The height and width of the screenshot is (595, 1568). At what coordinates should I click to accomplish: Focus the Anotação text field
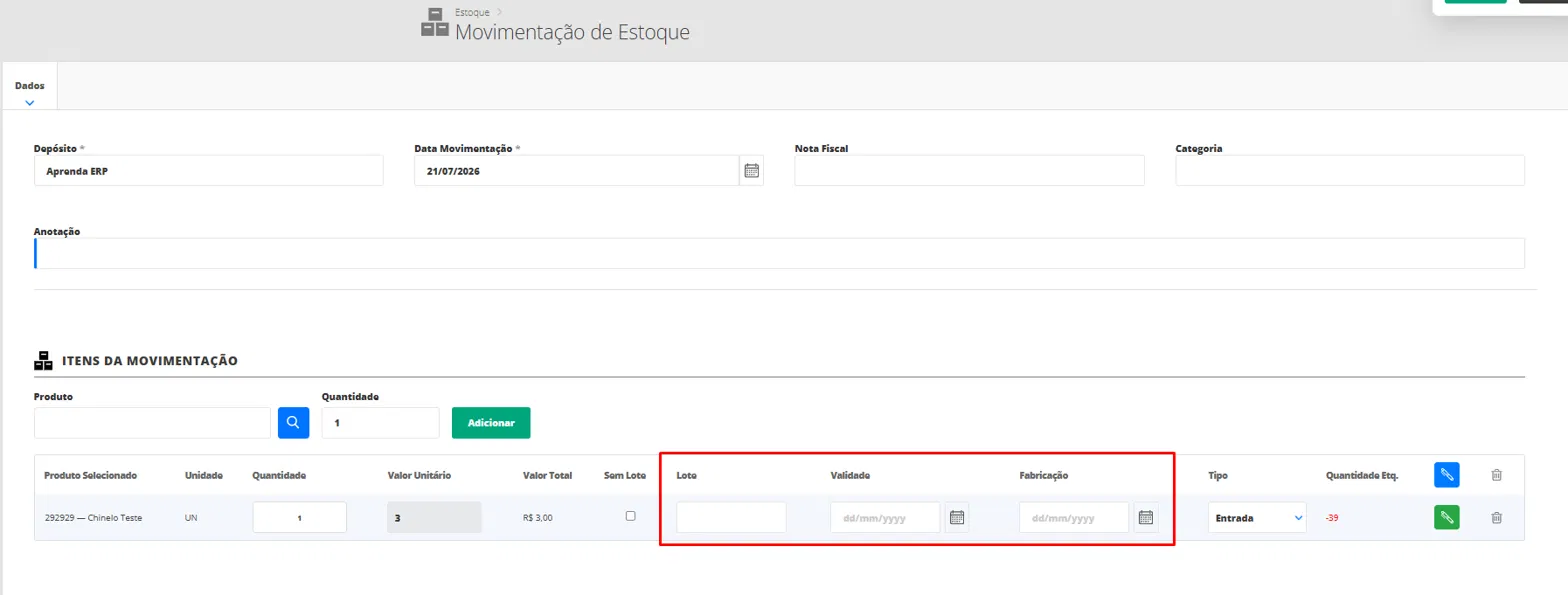click(779, 253)
